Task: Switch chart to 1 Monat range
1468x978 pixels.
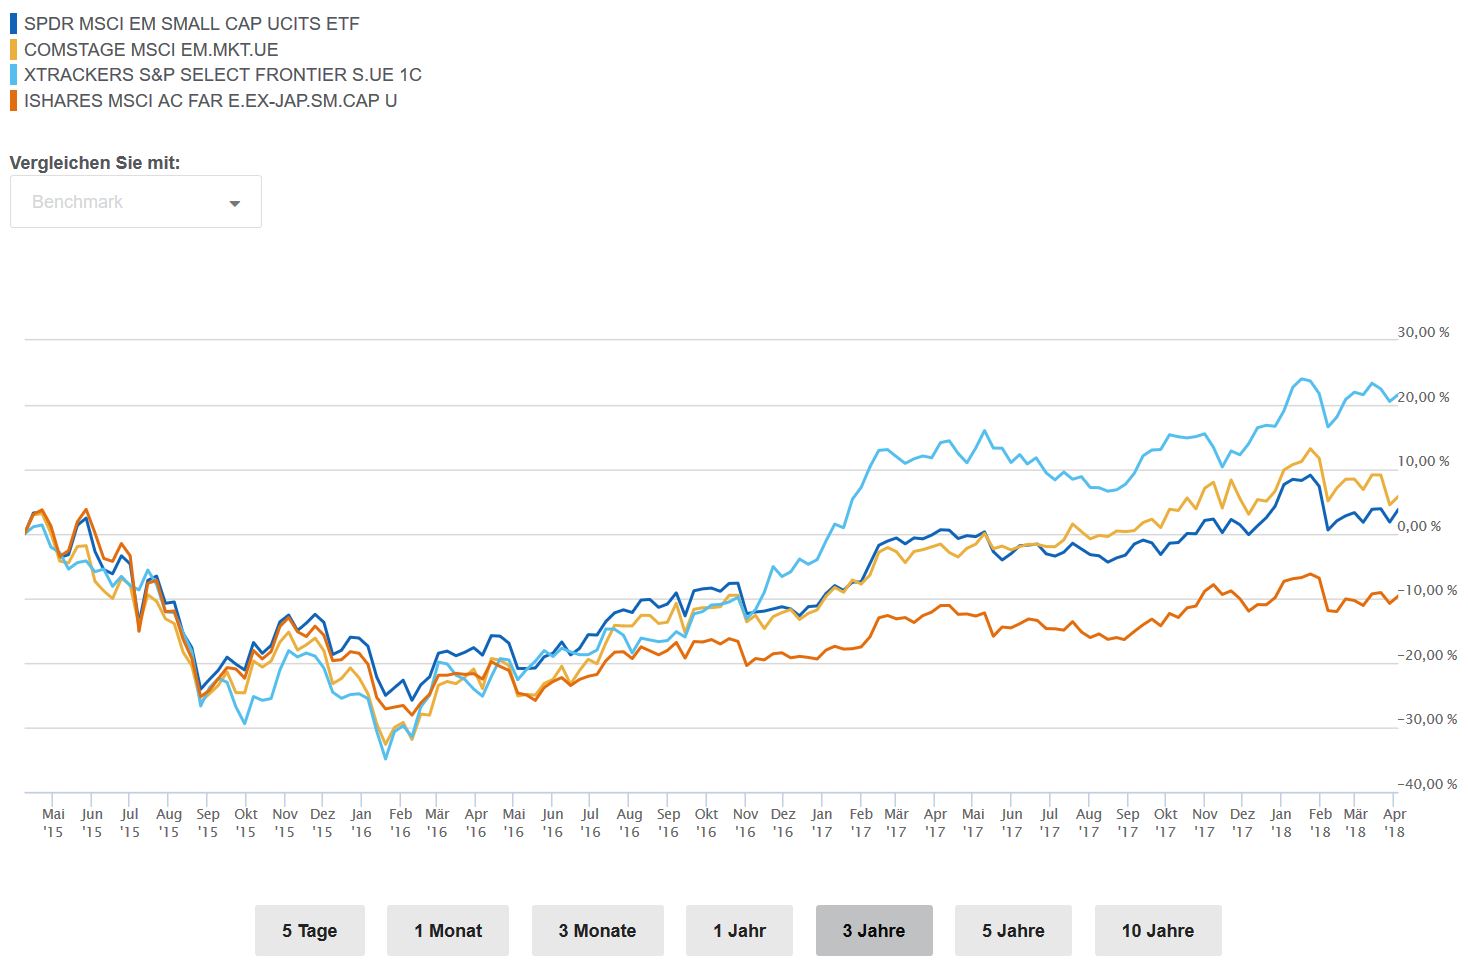Action: point(448,931)
